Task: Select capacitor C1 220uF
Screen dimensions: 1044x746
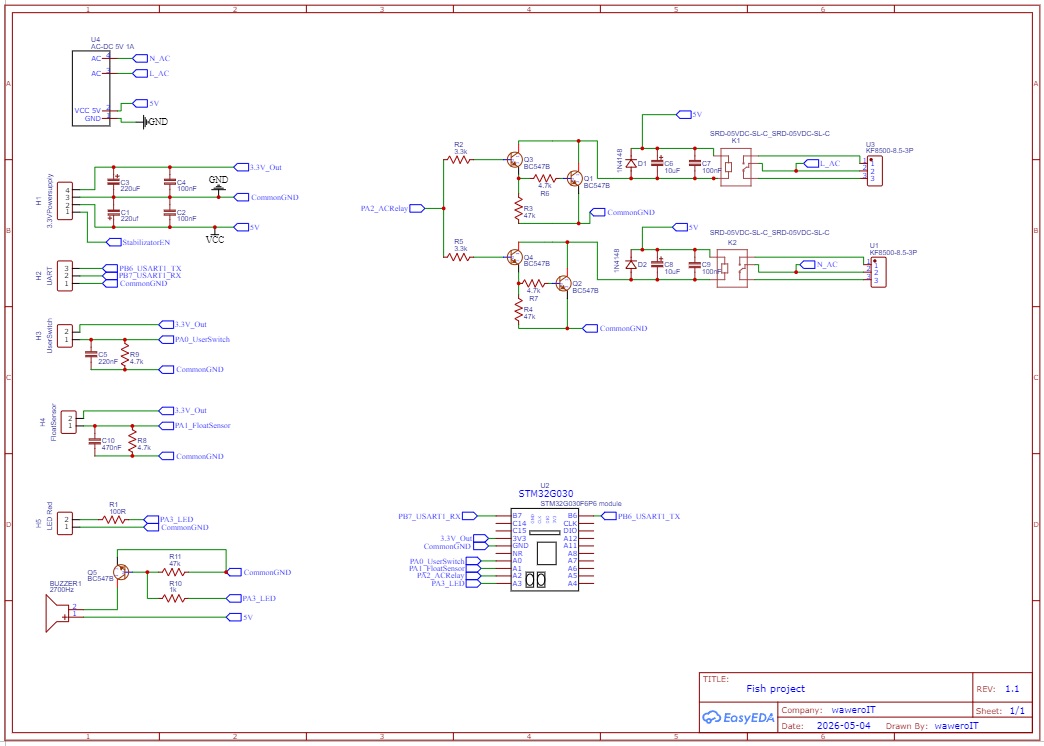Action: point(114,212)
